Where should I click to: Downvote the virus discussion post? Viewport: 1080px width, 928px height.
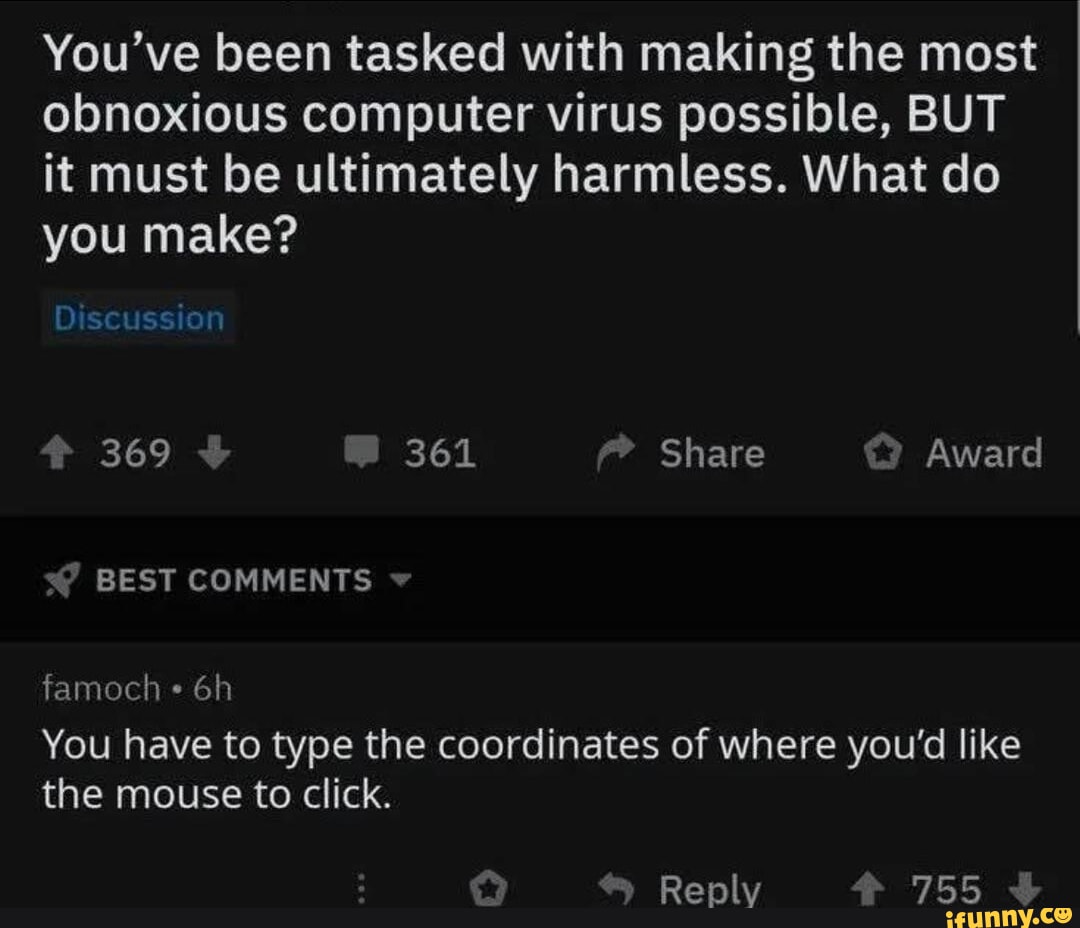point(214,455)
